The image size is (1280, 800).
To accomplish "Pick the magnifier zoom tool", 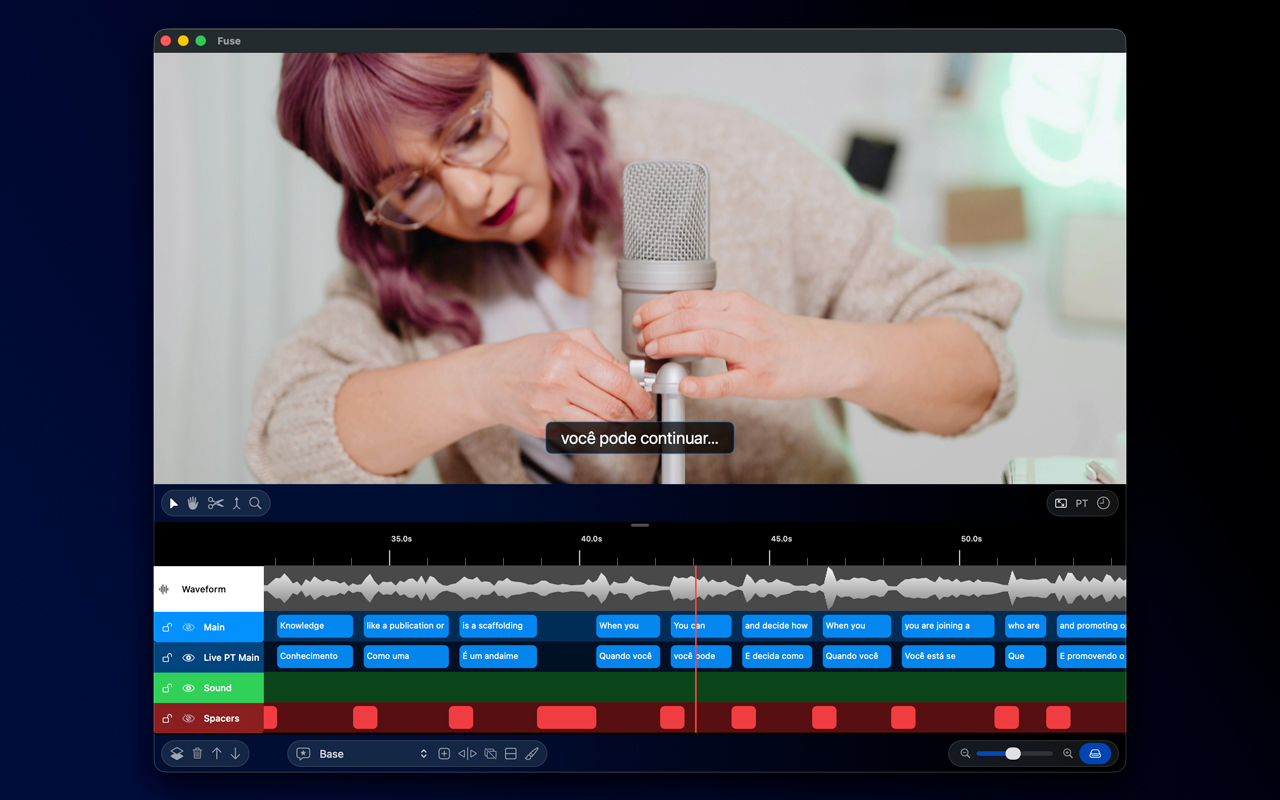I will [x=255, y=504].
